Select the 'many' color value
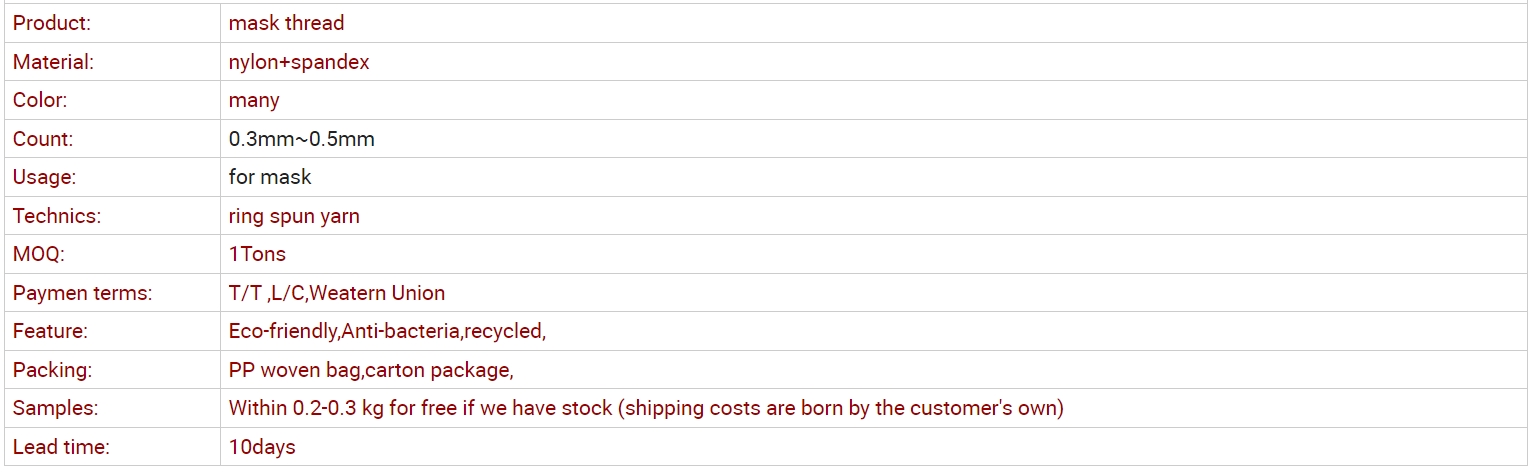 [254, 100]
